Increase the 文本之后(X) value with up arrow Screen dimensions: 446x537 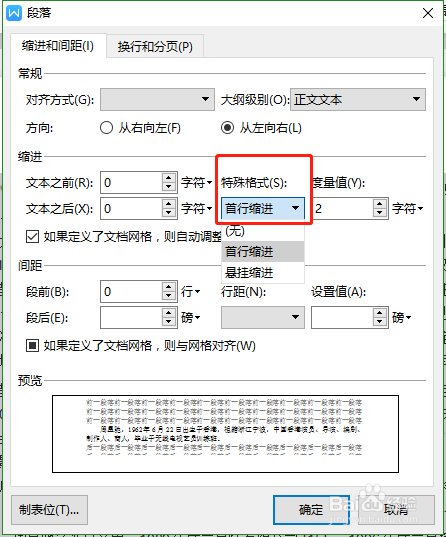(x=169, y=204)
